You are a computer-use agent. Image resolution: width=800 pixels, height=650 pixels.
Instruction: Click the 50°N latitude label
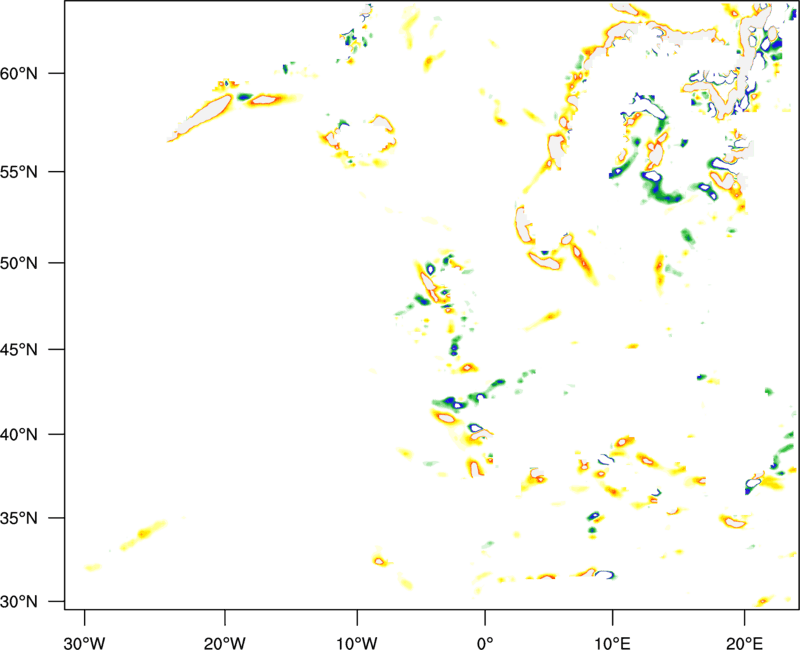[19, 263]
